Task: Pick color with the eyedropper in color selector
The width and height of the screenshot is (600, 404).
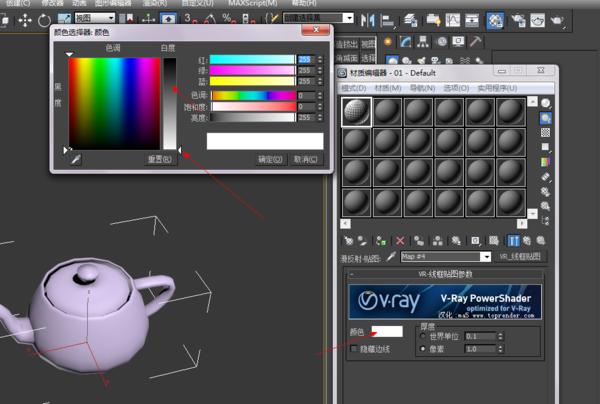Action: tap(76, 159)
